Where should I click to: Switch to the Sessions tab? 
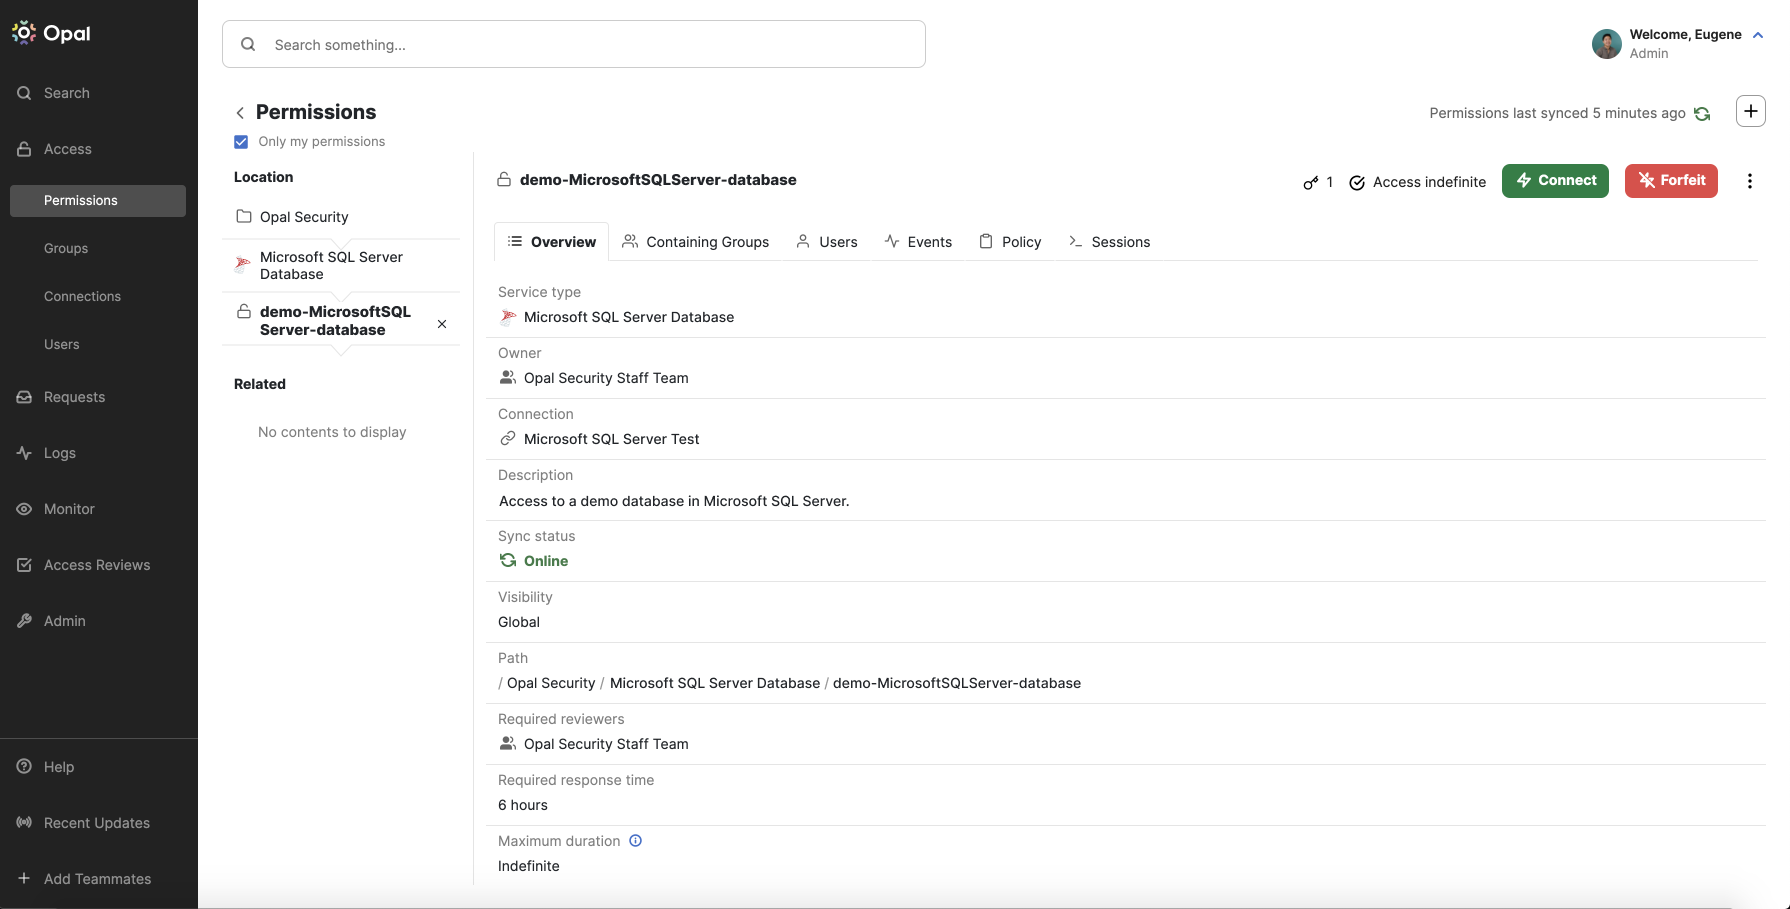click(1109, 242)
